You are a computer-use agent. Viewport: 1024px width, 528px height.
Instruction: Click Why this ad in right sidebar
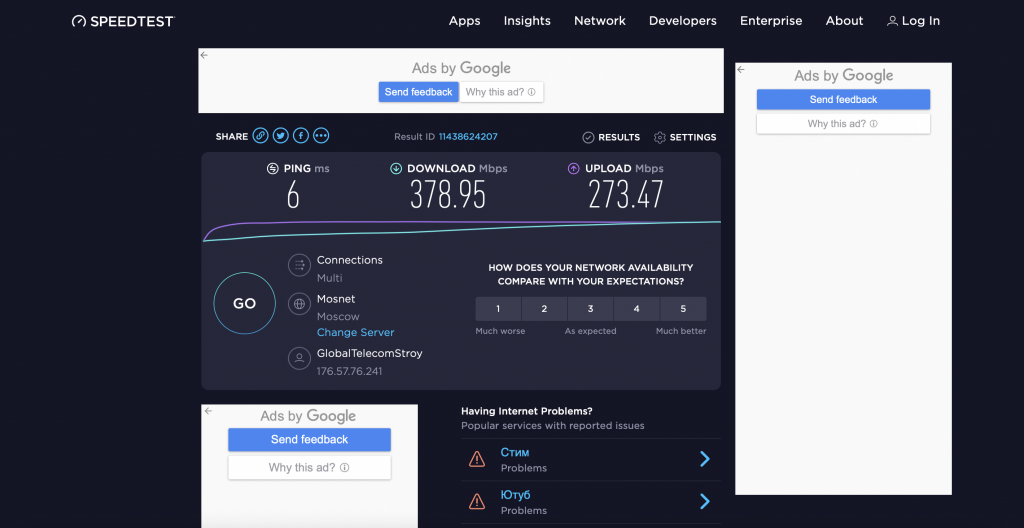pos(843,124)
